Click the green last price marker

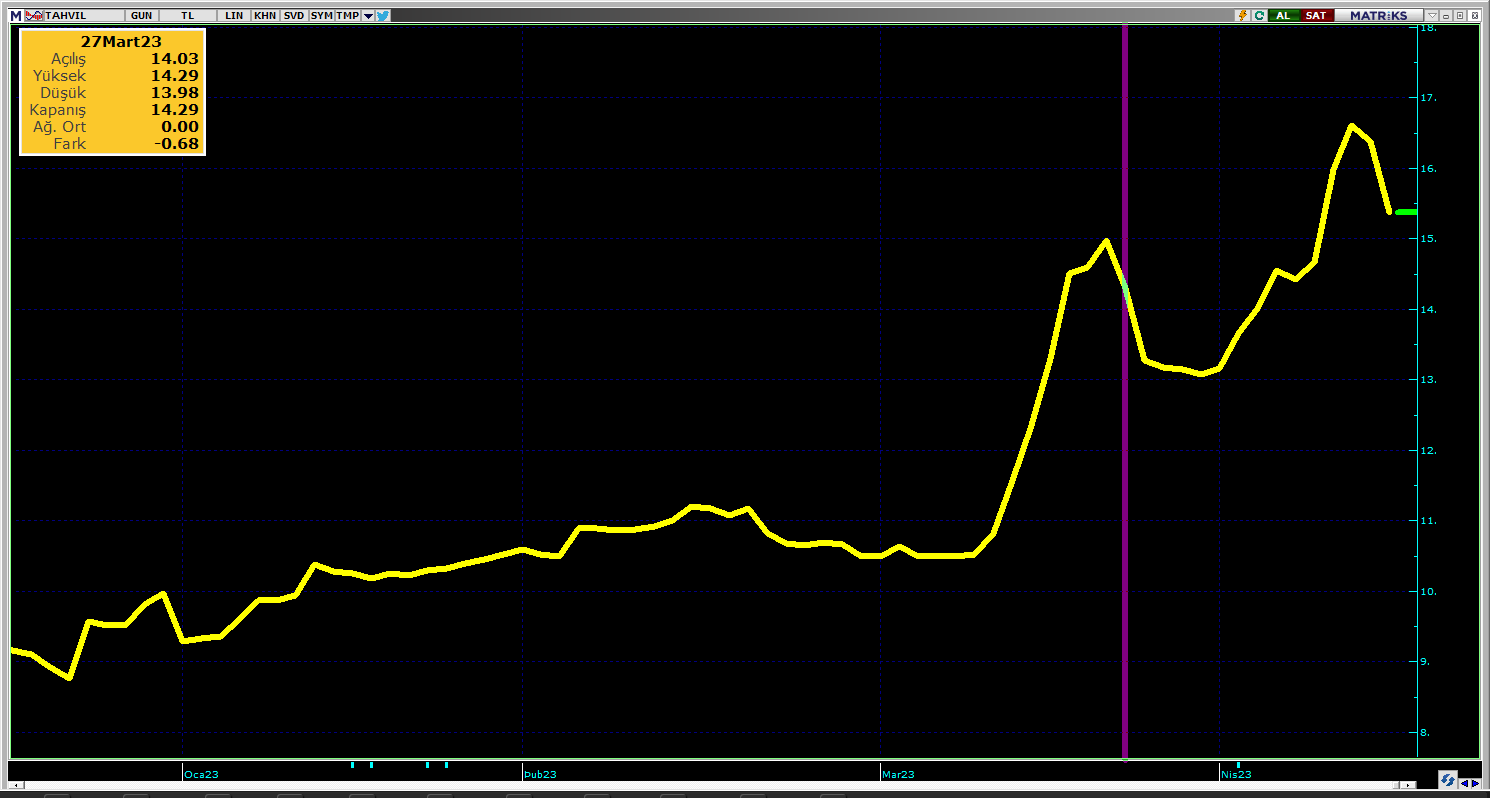point(1406,212)
